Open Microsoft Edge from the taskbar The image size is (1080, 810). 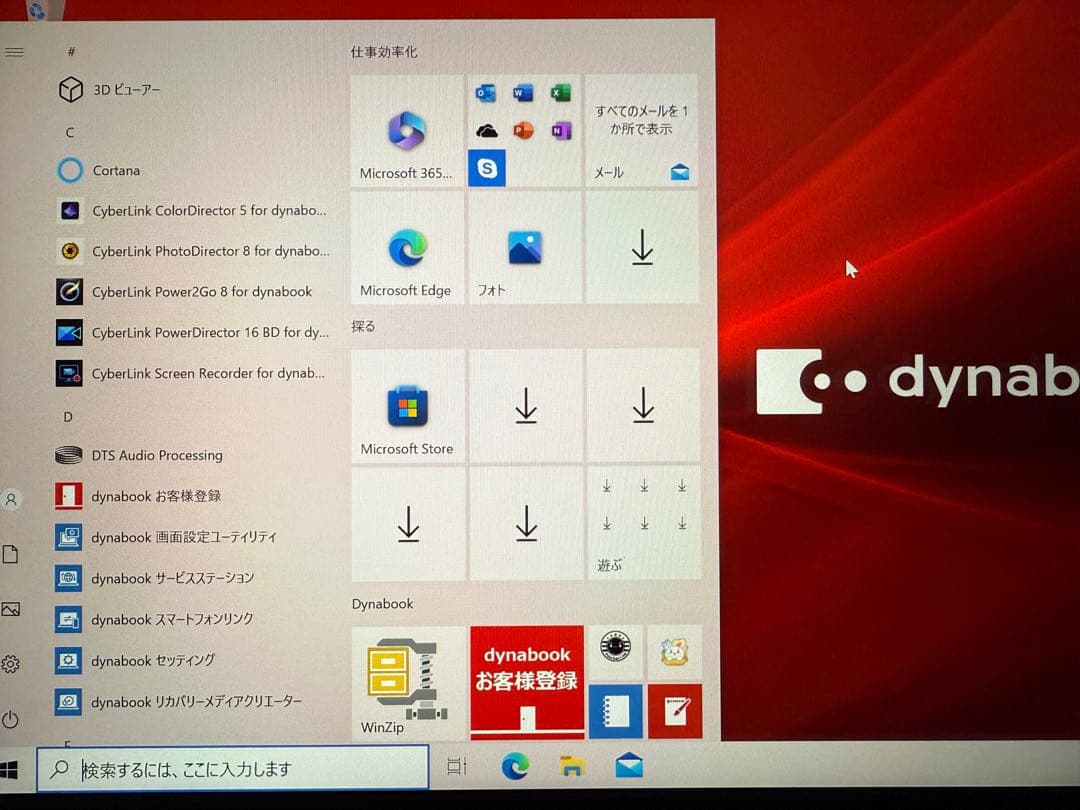(x=516, y=765)
